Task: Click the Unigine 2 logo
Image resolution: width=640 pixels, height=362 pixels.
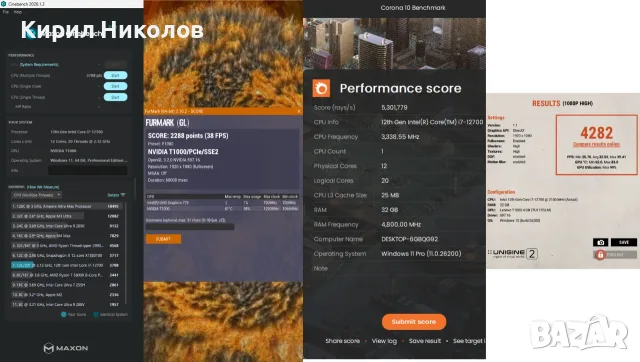Action: point(513,253)
